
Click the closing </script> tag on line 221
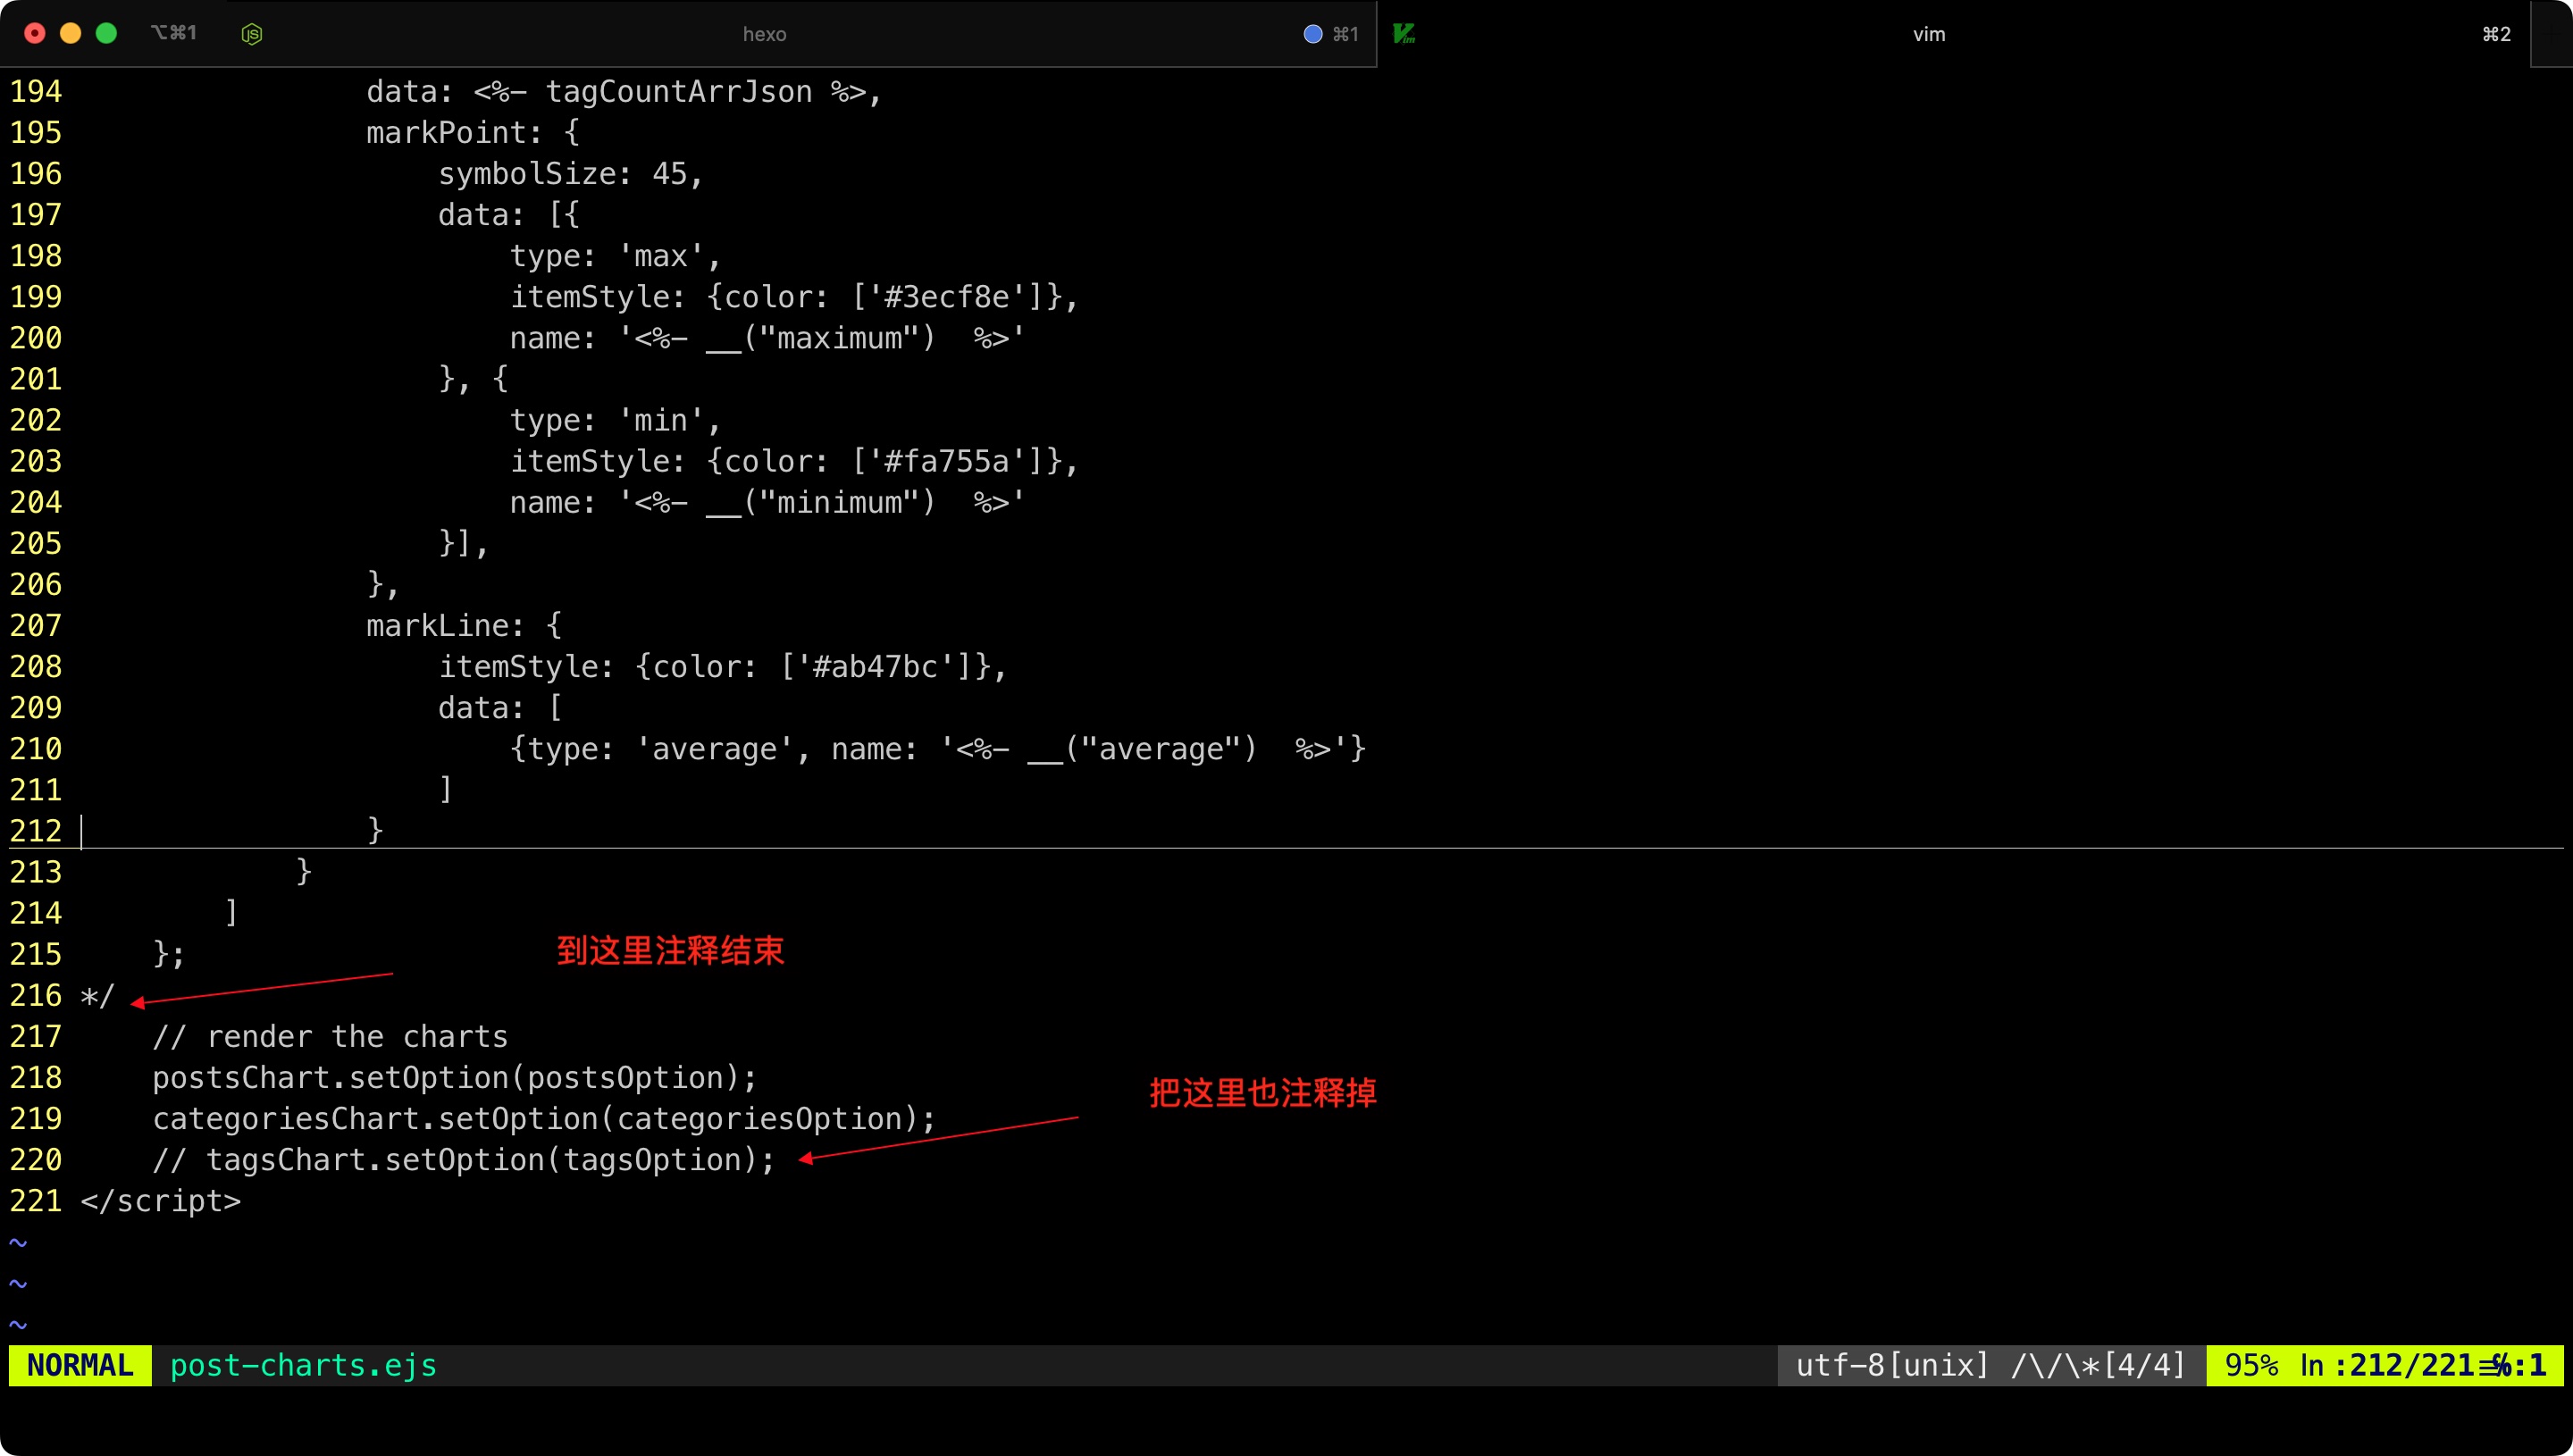pyautogui.click(x=161, y=1201)
